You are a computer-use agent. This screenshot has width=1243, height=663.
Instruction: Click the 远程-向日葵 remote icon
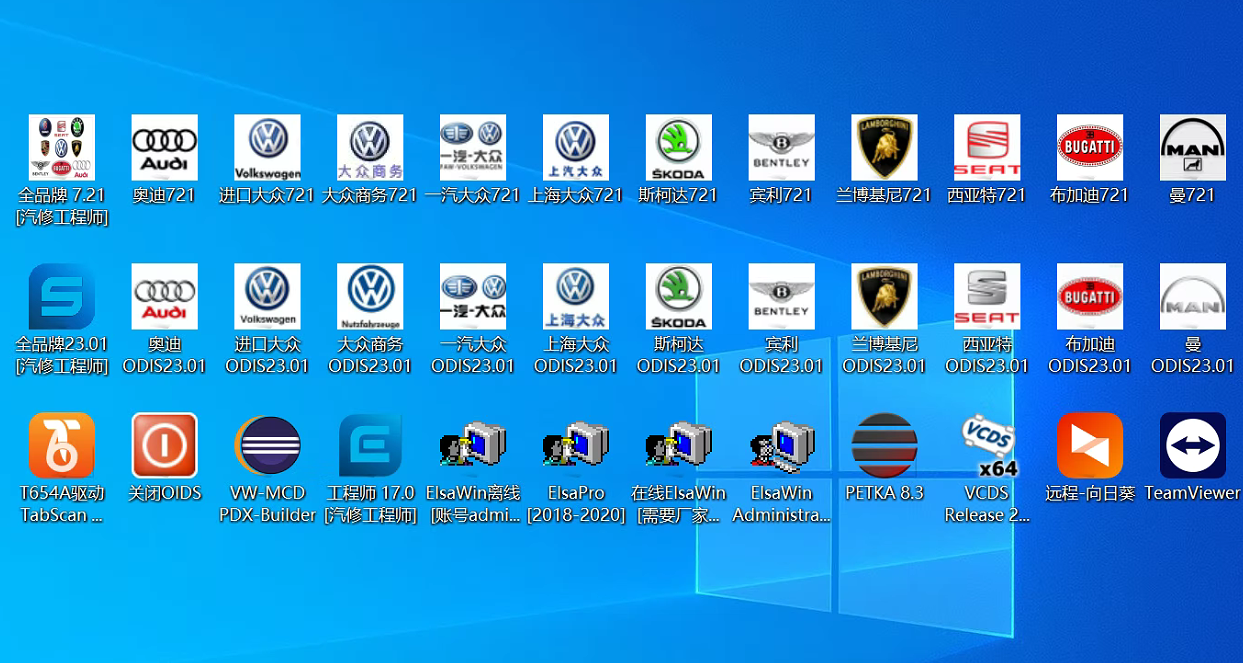coord(1089,446)
